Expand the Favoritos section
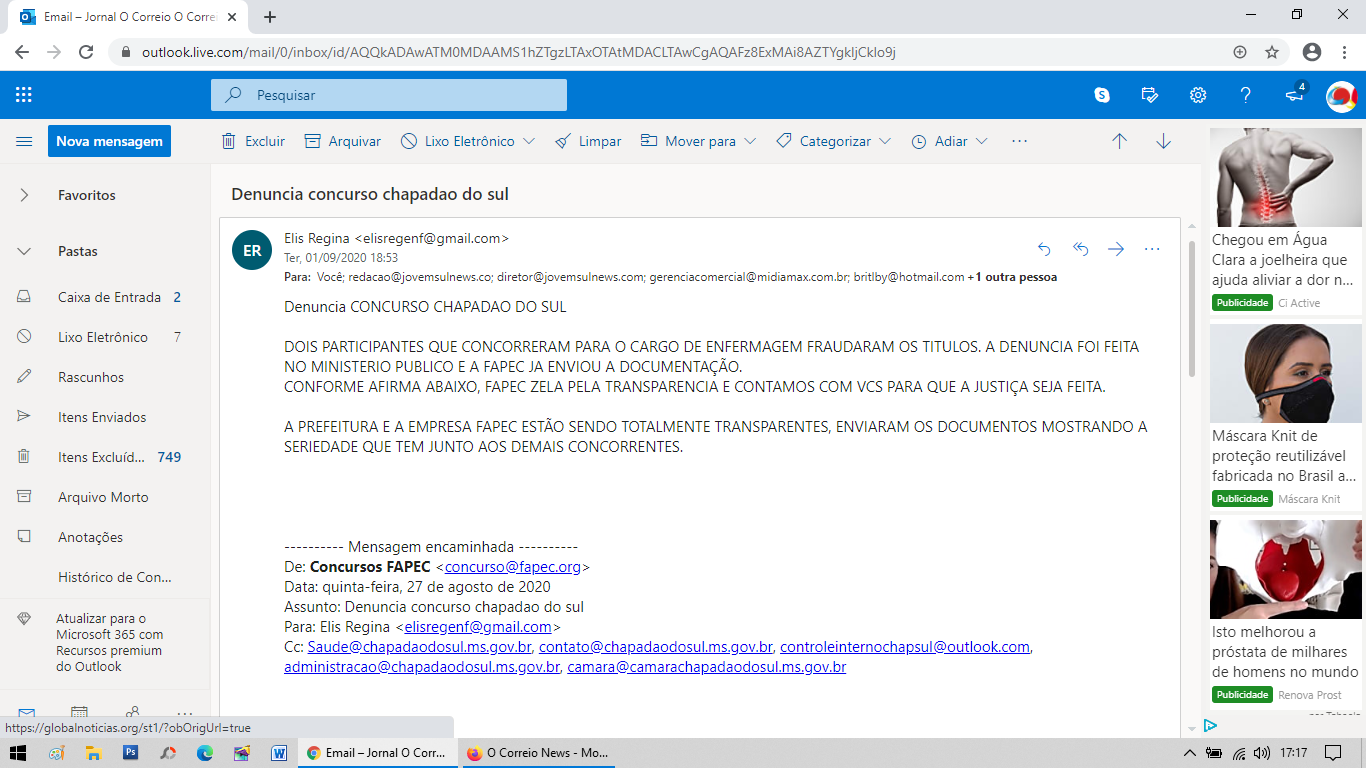This screenshot has width=1366, height=768. pyautogui.click(x=24, y=195)
